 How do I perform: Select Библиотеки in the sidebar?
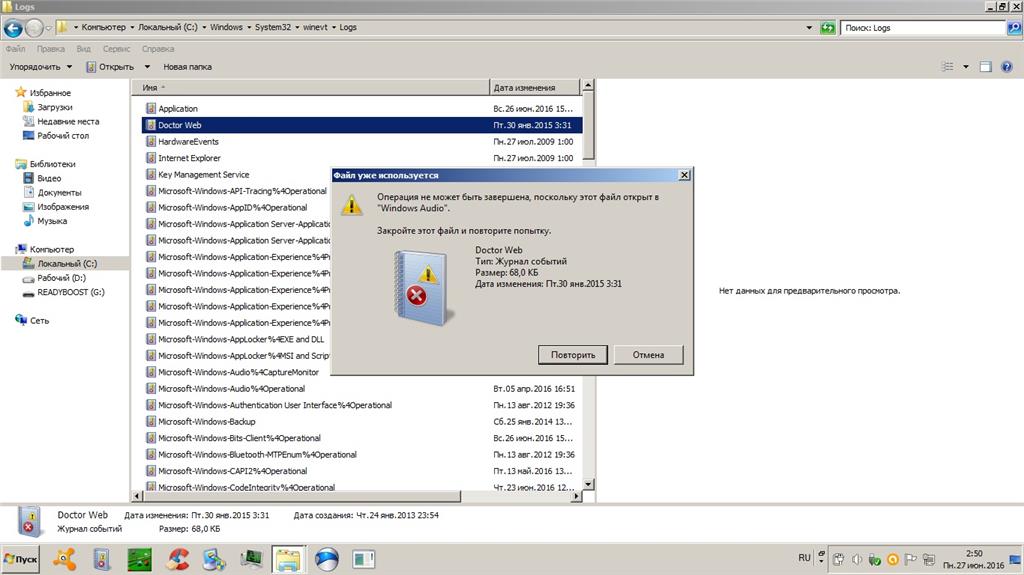(52, 164)
